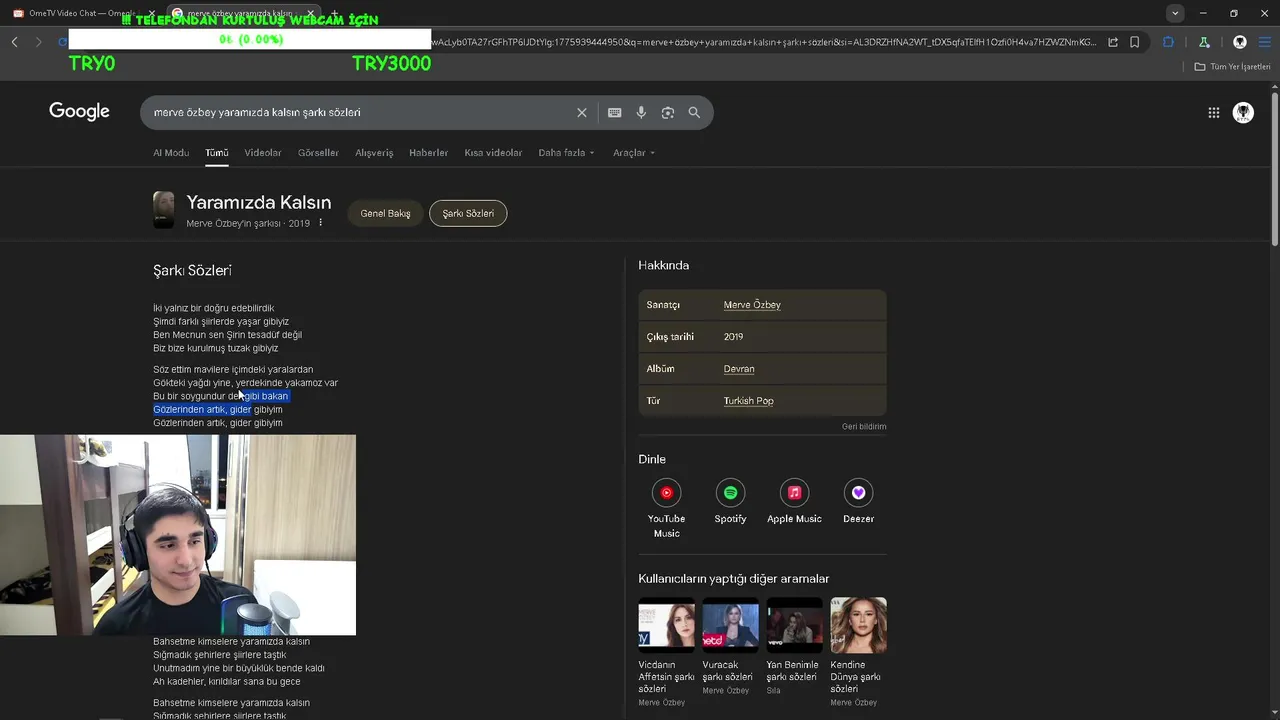Switch to the Kısa videolar tab
1280x720 pixels.
[493, 153]
